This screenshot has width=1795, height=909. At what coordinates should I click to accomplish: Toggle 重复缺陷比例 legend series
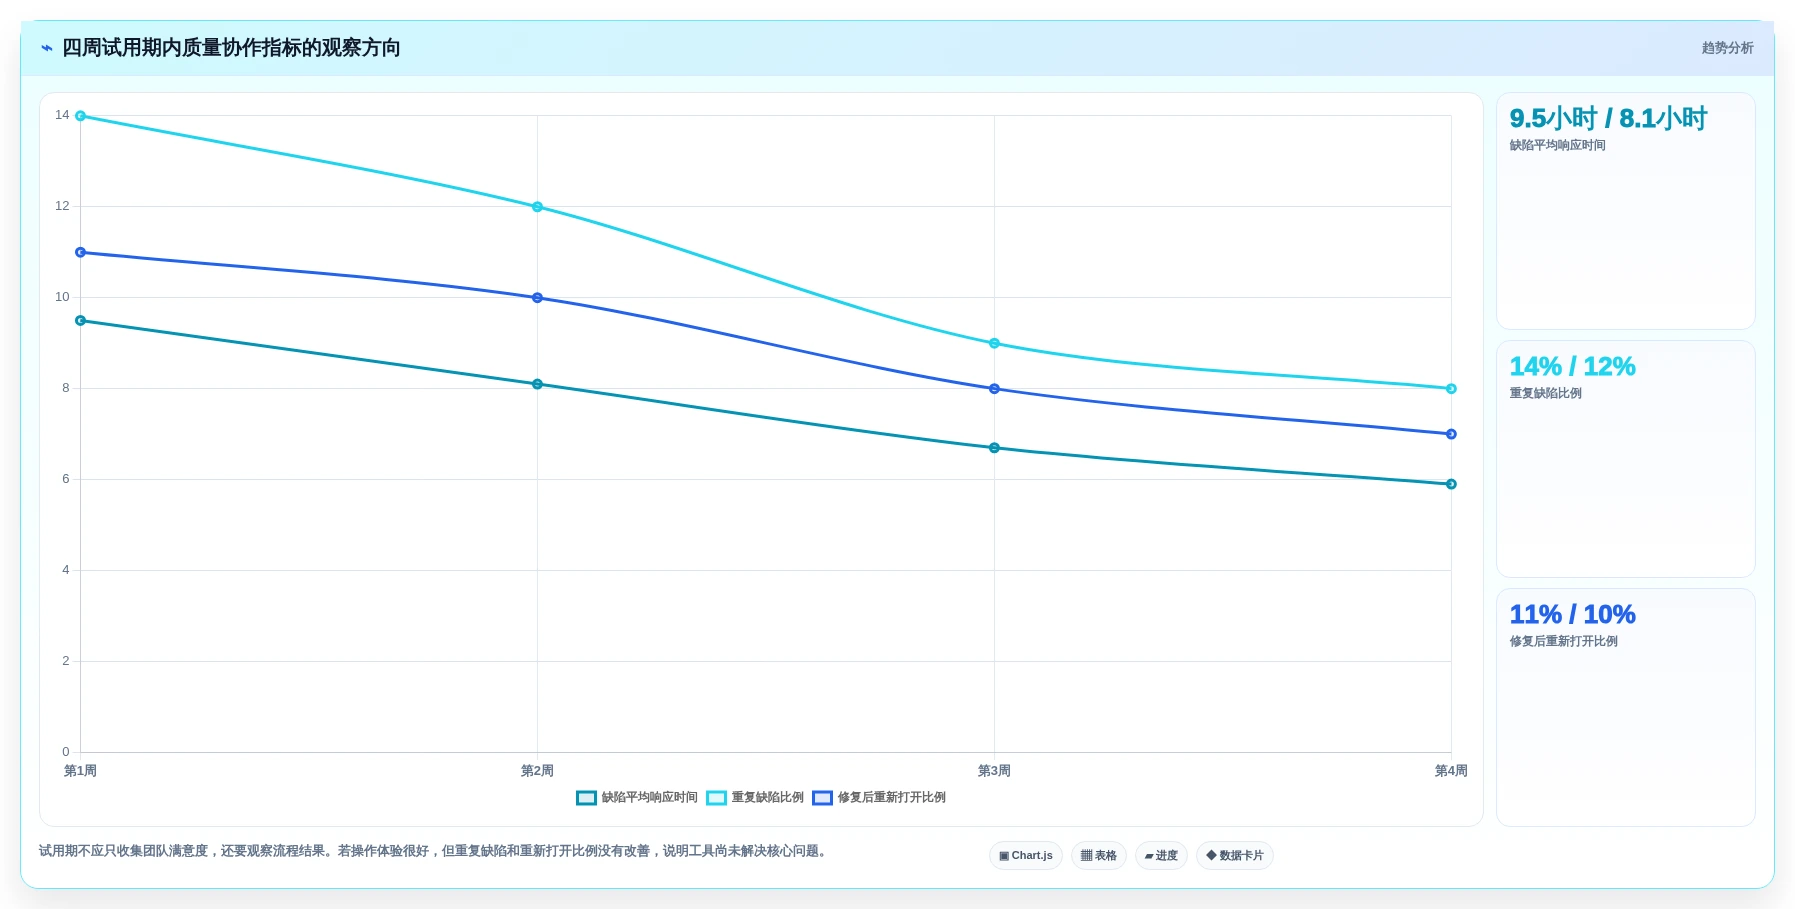[x=755, y=798]
